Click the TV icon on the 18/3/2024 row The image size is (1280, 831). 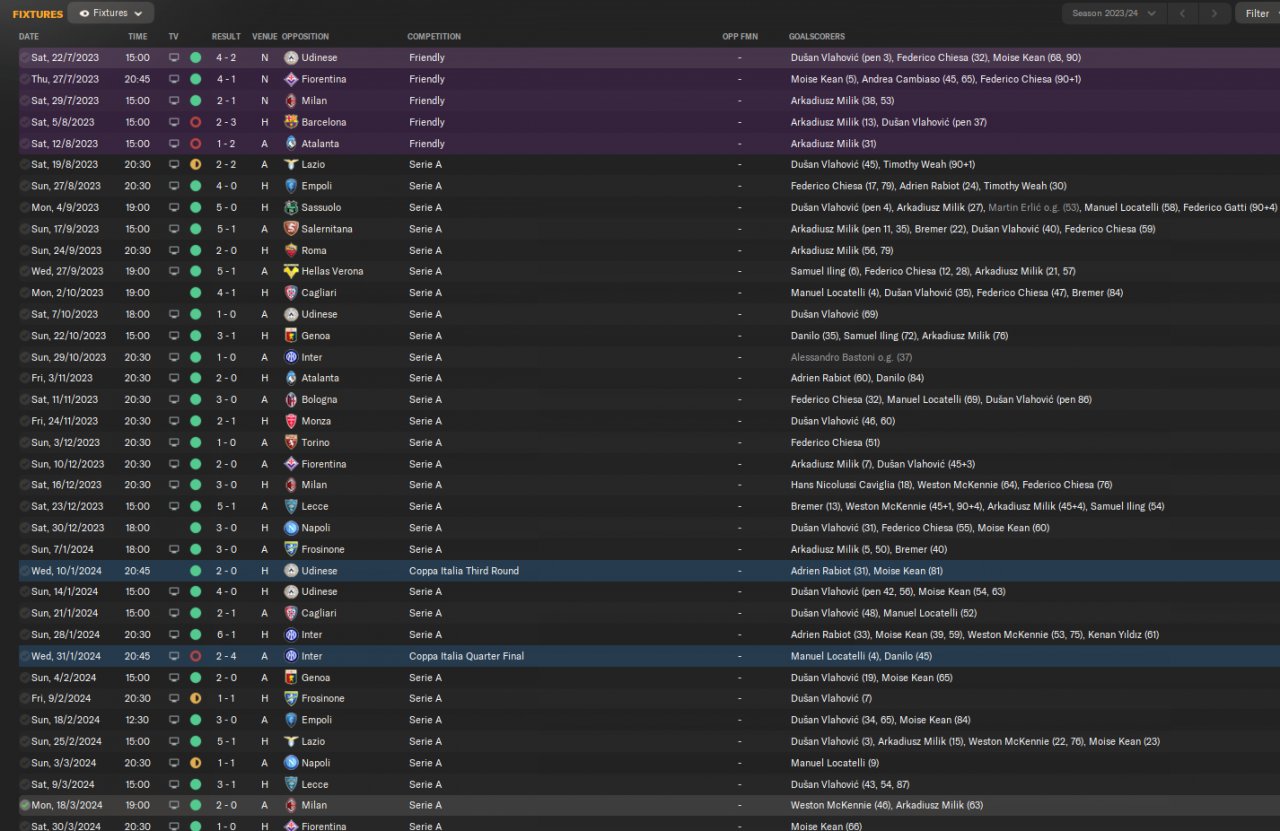(174, 805)
